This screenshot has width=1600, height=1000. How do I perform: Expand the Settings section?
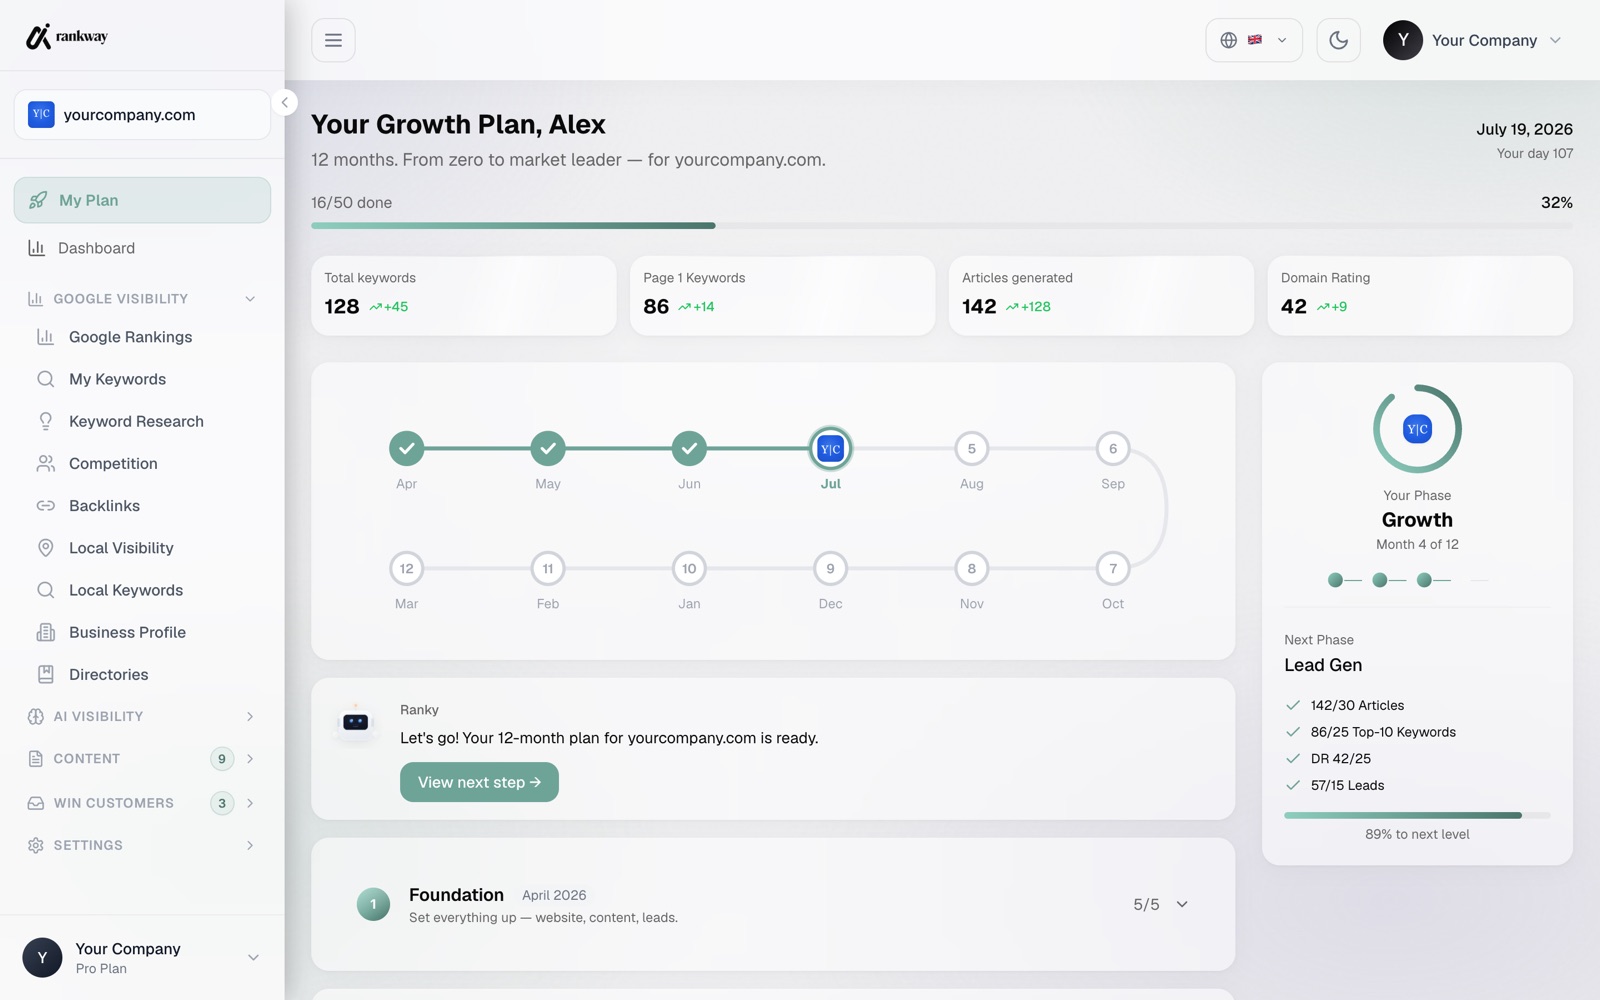click(142, 845)
